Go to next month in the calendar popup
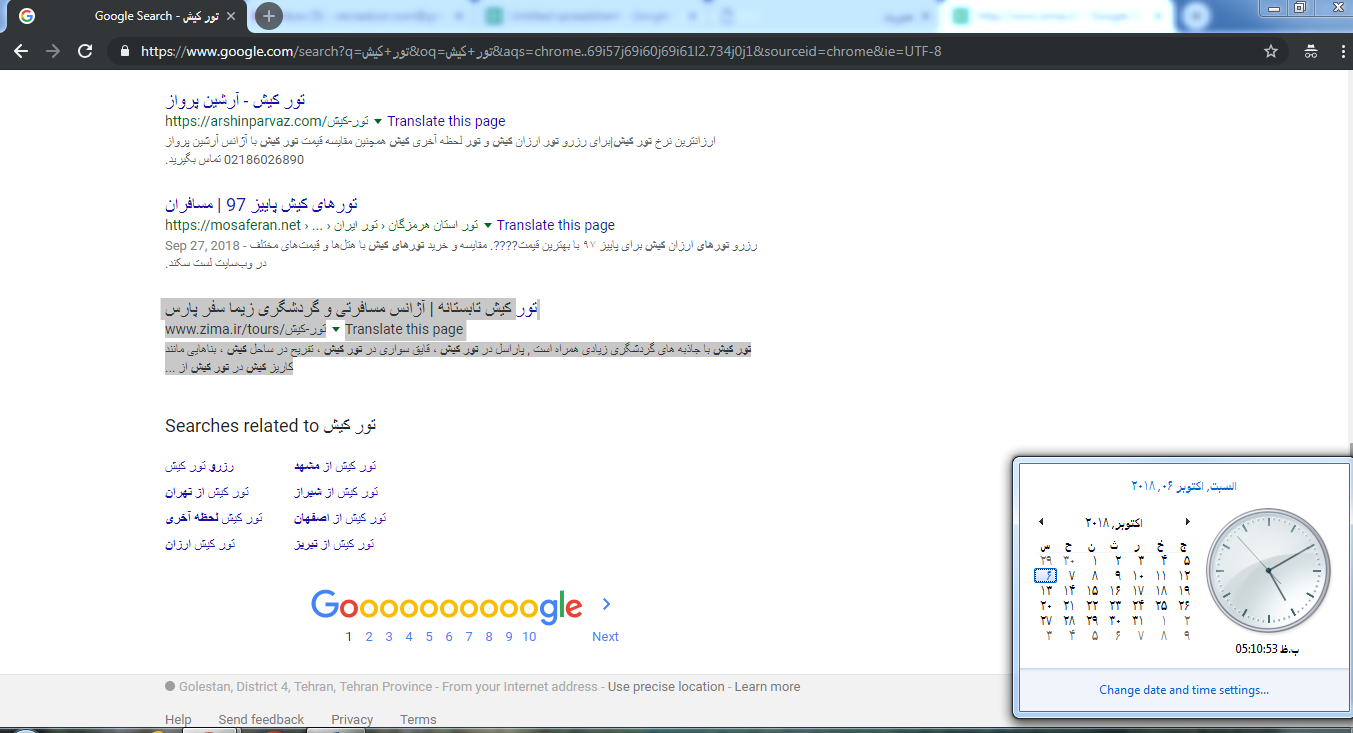This screenshot has height=733, width=1353. (1187, 522)
